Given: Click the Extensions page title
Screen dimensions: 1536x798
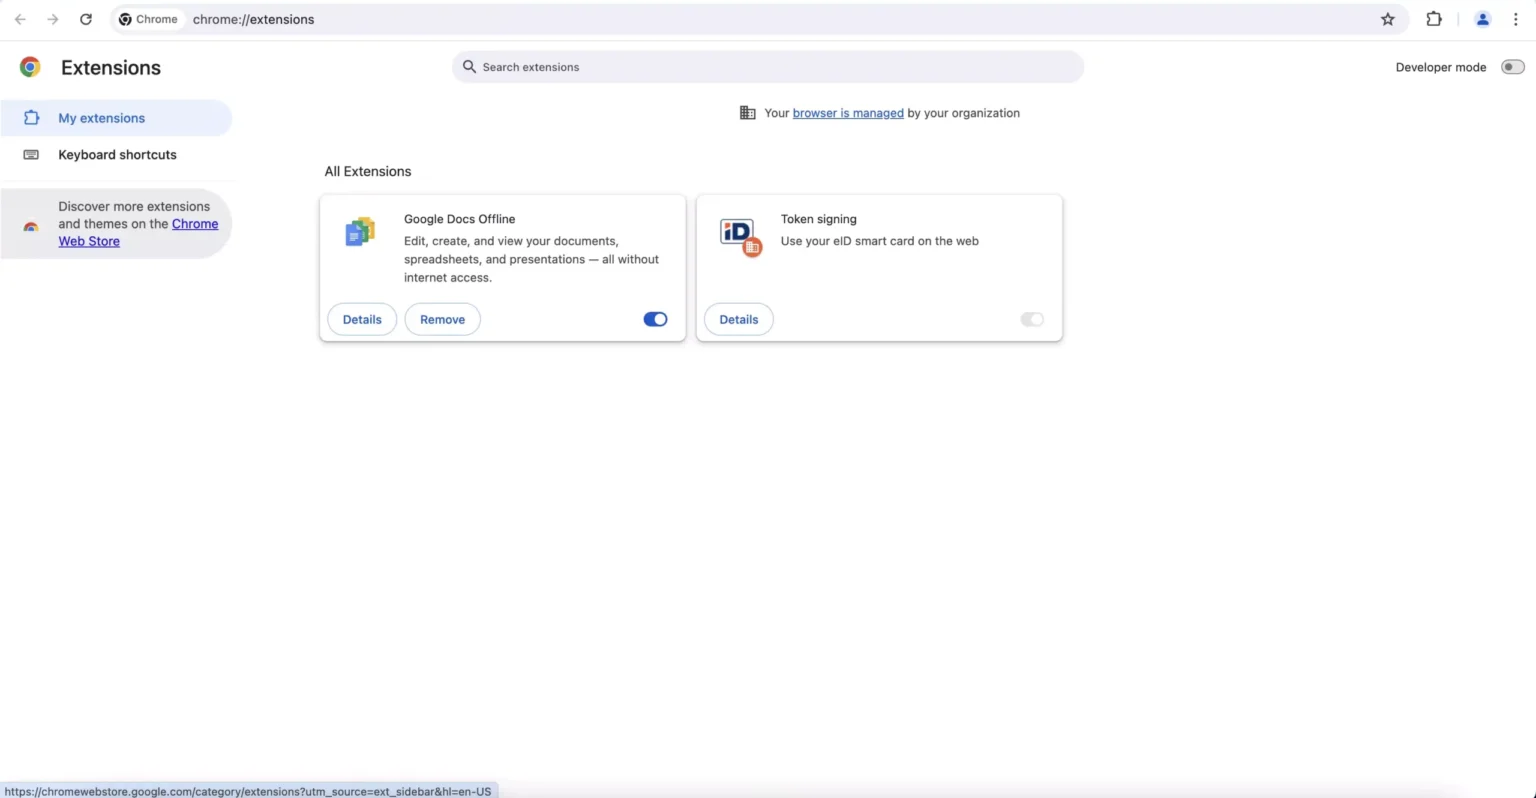Looking at the screenshot, I should click(x=111, y=67).
